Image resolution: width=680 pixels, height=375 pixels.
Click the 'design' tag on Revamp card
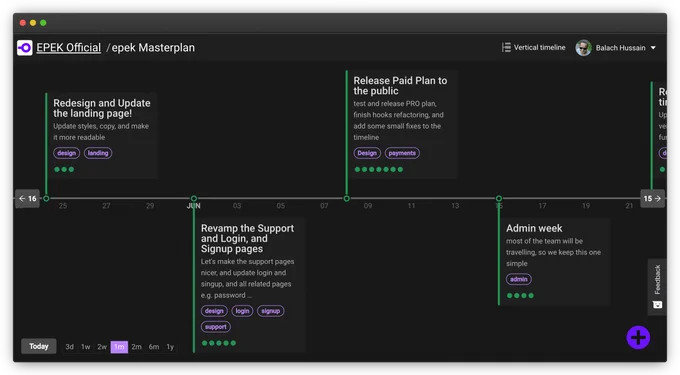pos(214,311)
